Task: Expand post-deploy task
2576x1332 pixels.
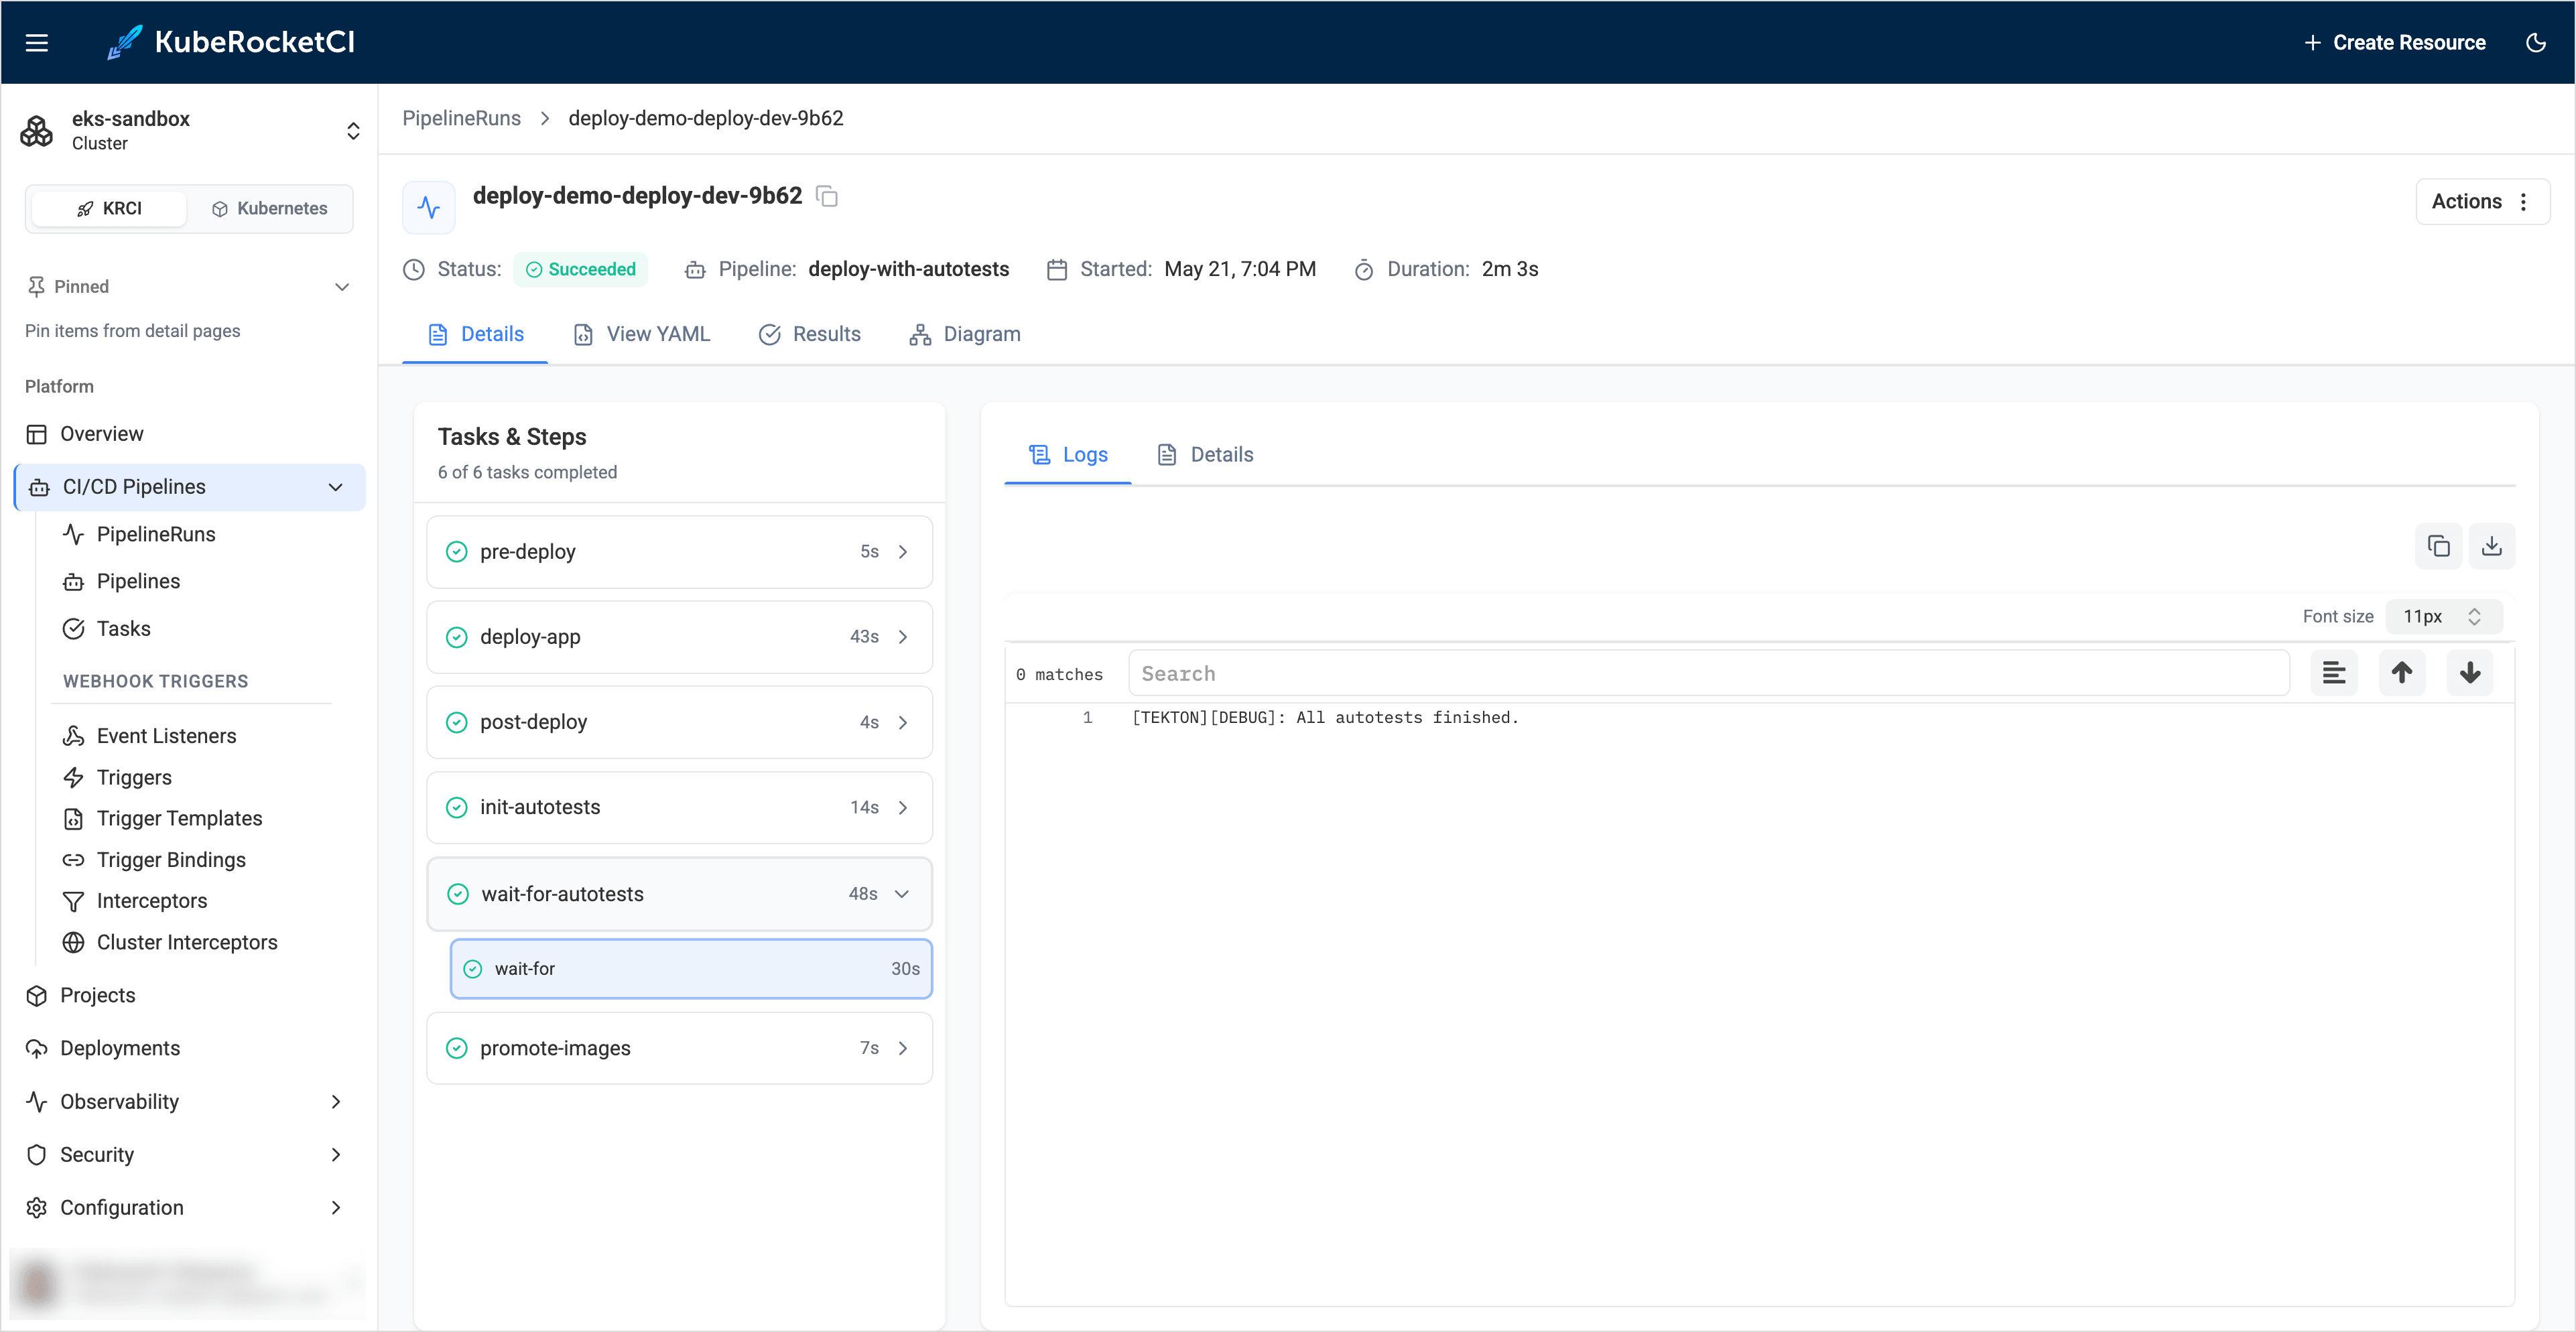Action: click(679, 722)
